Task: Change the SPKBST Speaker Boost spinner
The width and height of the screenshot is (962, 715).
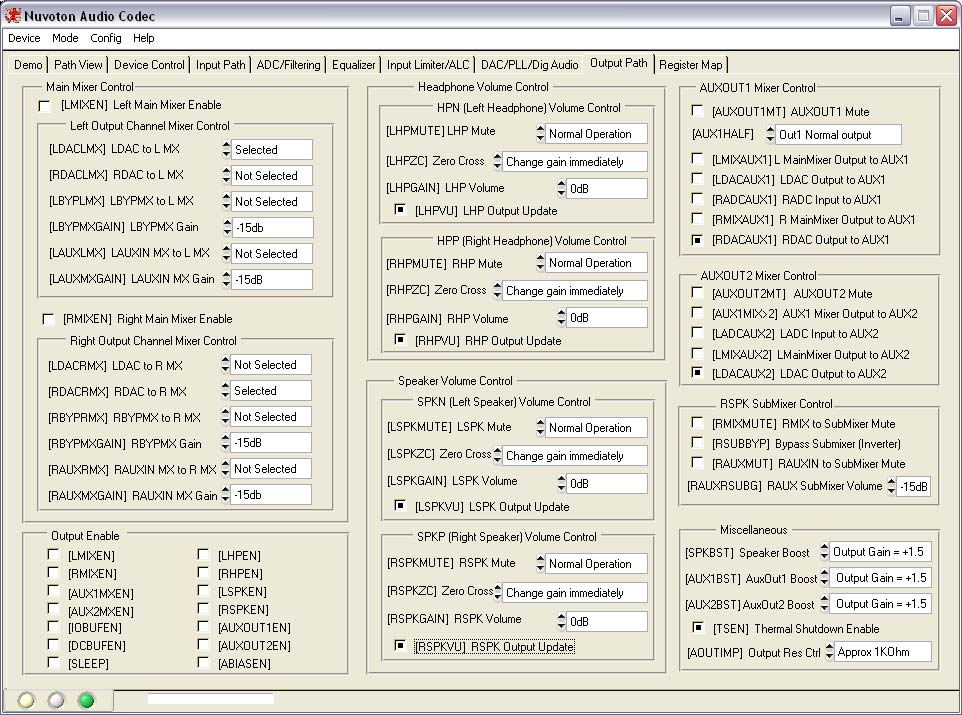Action: [824, 552]
